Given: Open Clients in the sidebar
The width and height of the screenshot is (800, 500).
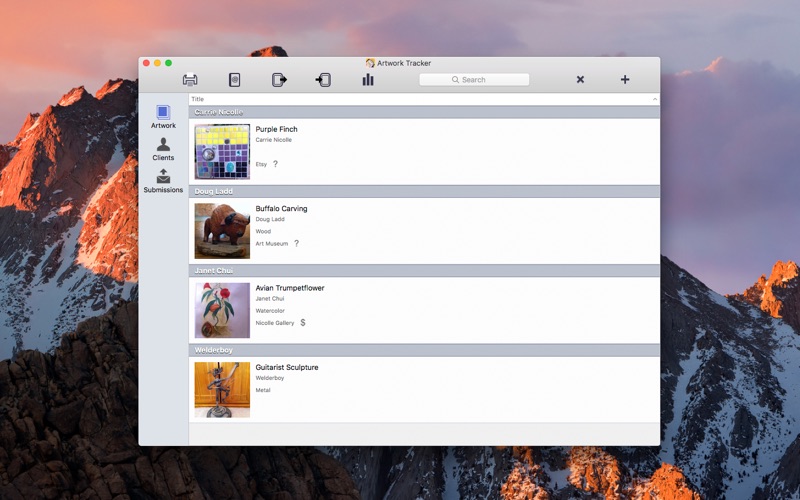Looking at the screenshot, I should tap(163, 149).
